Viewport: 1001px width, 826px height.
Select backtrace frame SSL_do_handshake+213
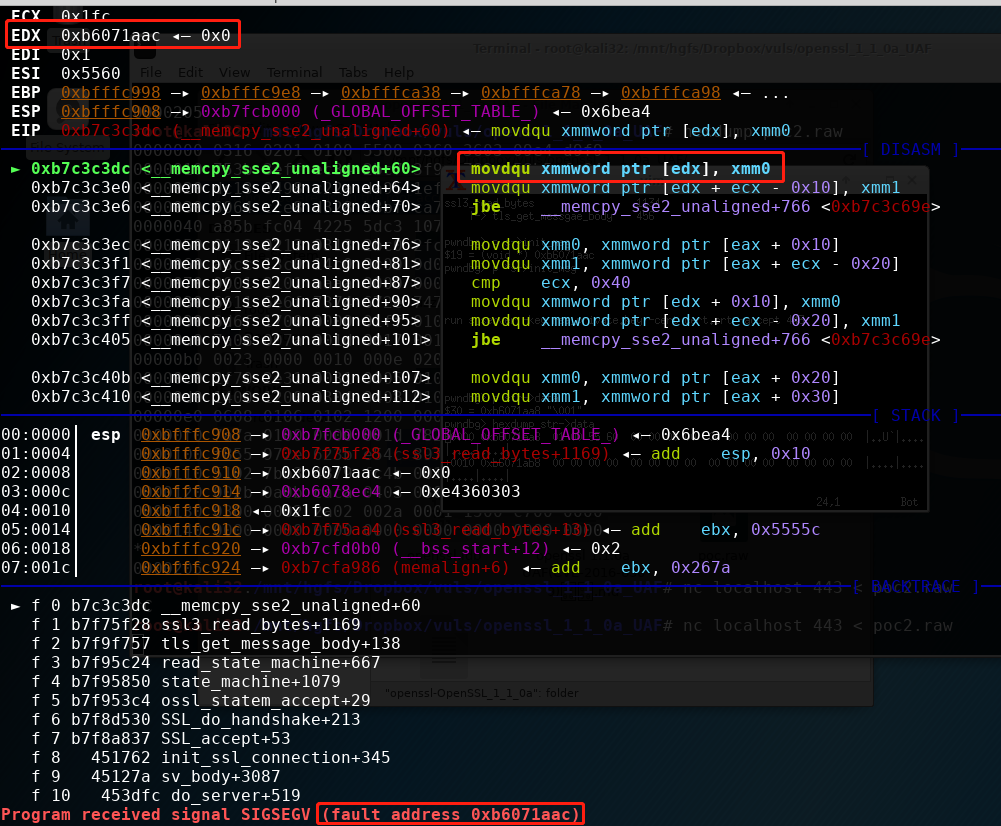point(196,719)
